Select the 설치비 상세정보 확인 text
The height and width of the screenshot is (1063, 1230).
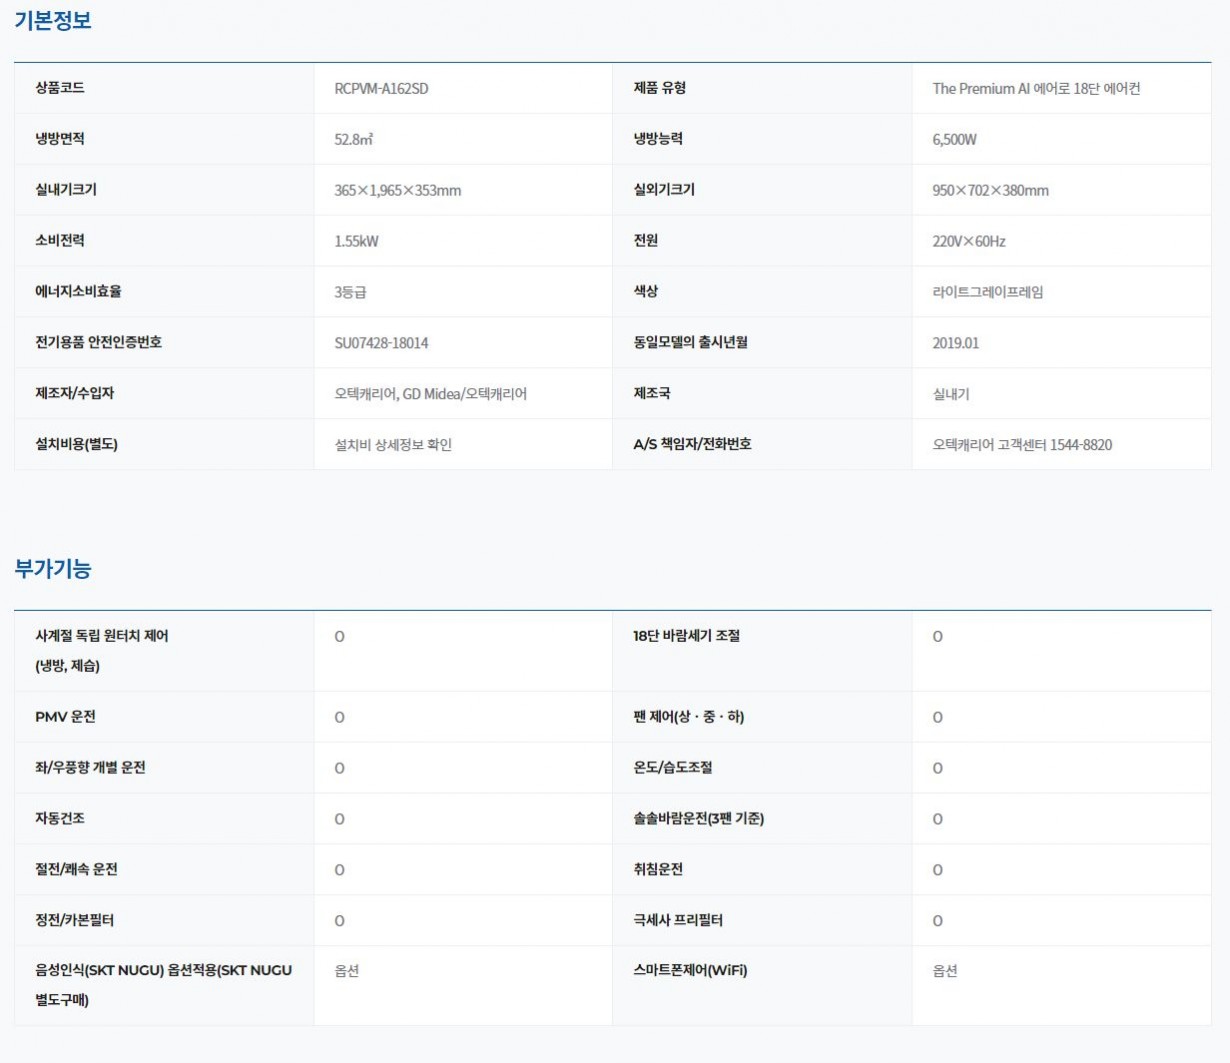point(393,445)
